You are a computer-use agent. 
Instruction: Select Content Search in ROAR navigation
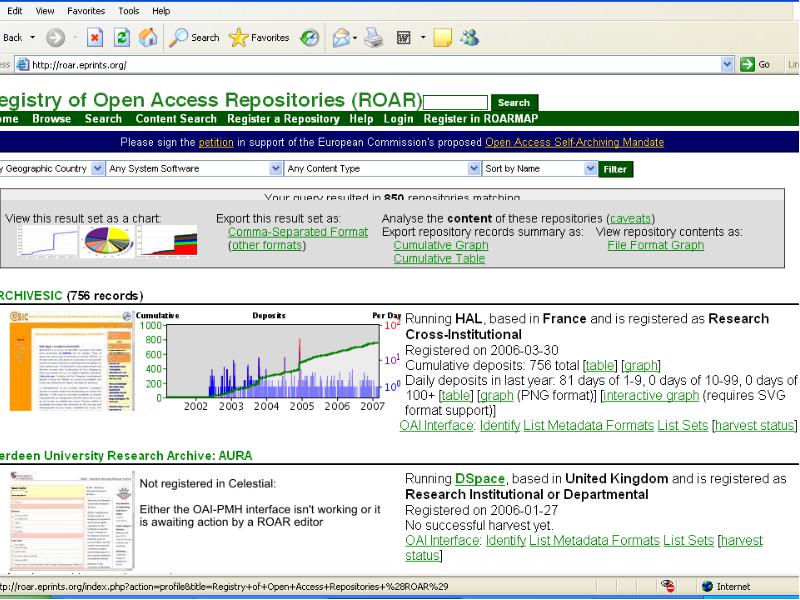click(x=176, y=118)
